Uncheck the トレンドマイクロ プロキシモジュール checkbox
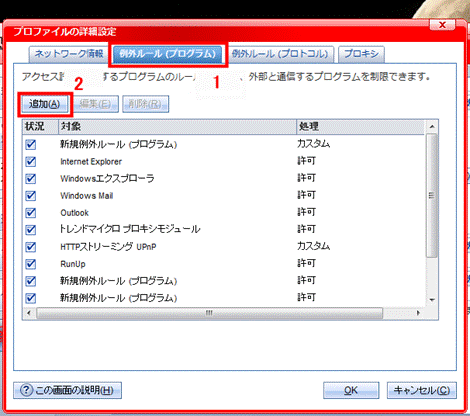Image resolution: width=470 pixels, height=416 pixels. point(31,230)
